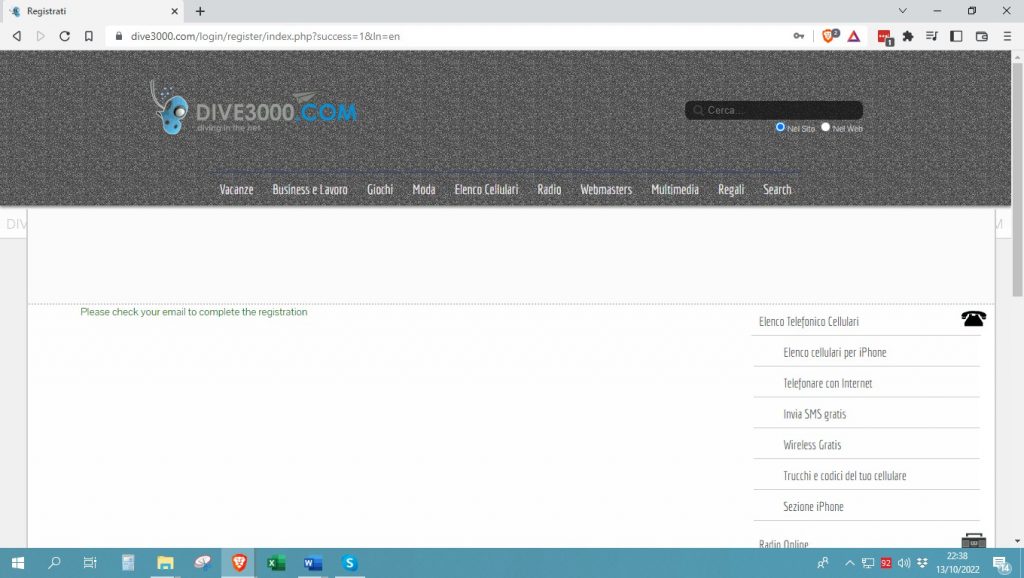Reload the current page
1024x578 pixels.
65,36
